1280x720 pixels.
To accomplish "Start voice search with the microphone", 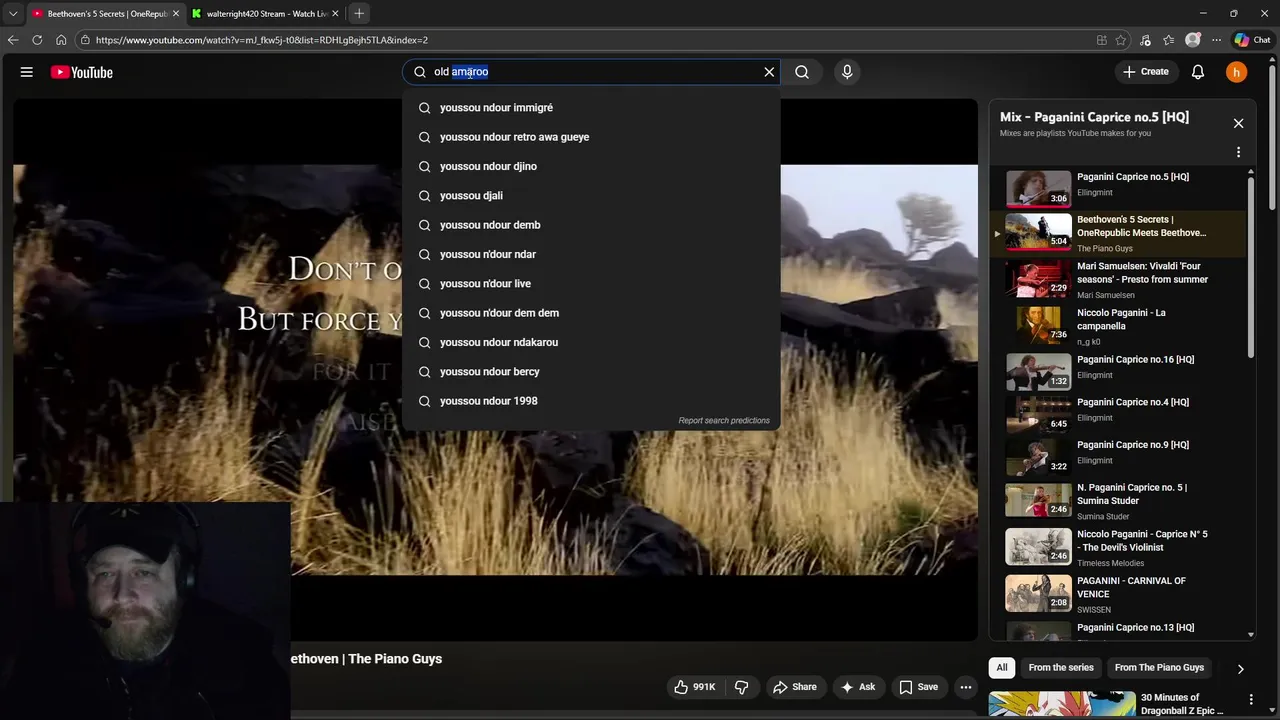I will tap(847, 72).
